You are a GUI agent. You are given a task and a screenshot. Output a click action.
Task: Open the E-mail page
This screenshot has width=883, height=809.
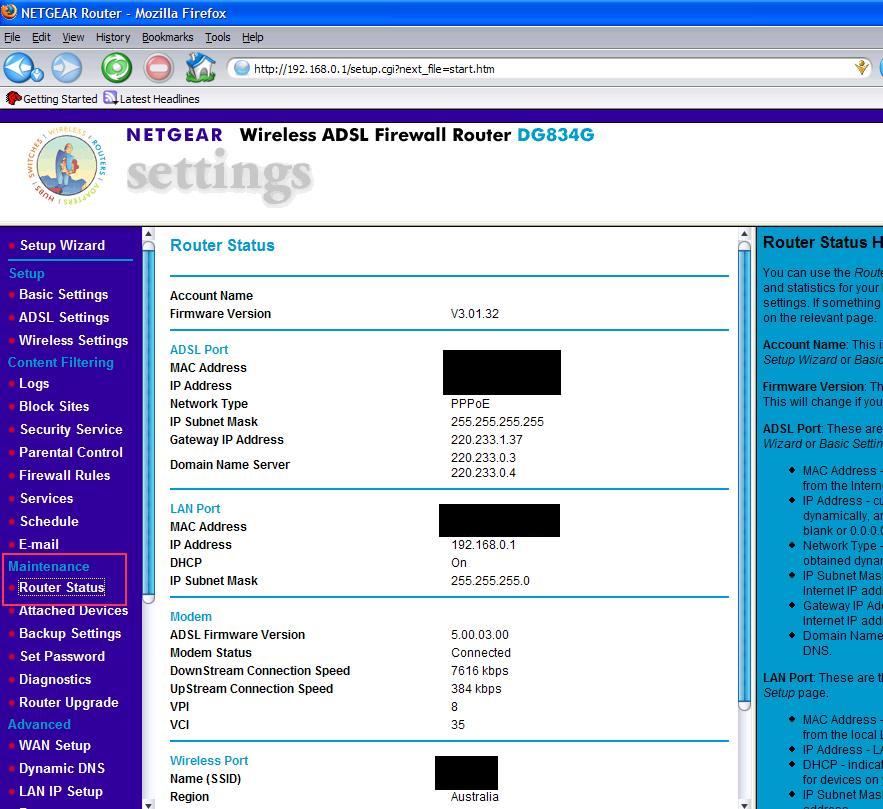pyautogui.click(x=39, y=544)
